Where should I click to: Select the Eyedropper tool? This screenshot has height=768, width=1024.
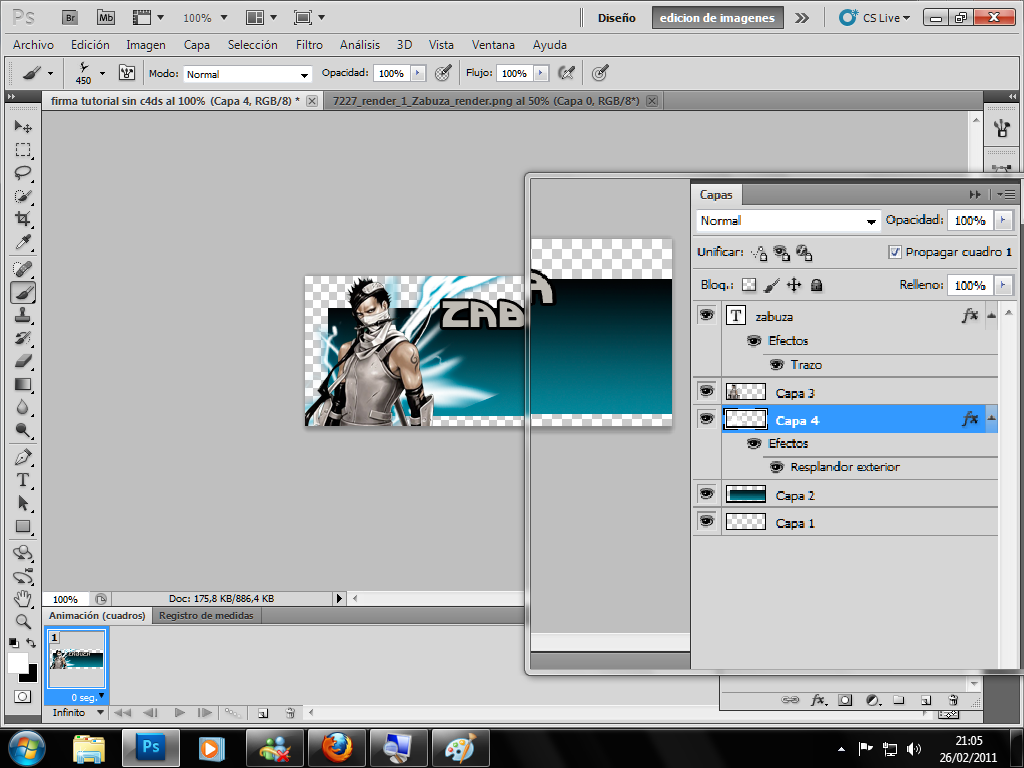(x=23, y=242)
